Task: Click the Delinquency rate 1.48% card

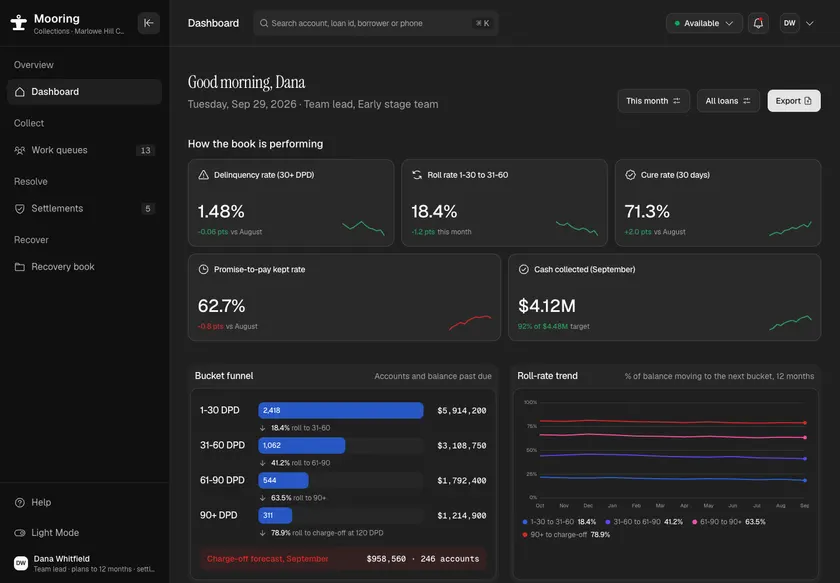Action: pos(291,203)
